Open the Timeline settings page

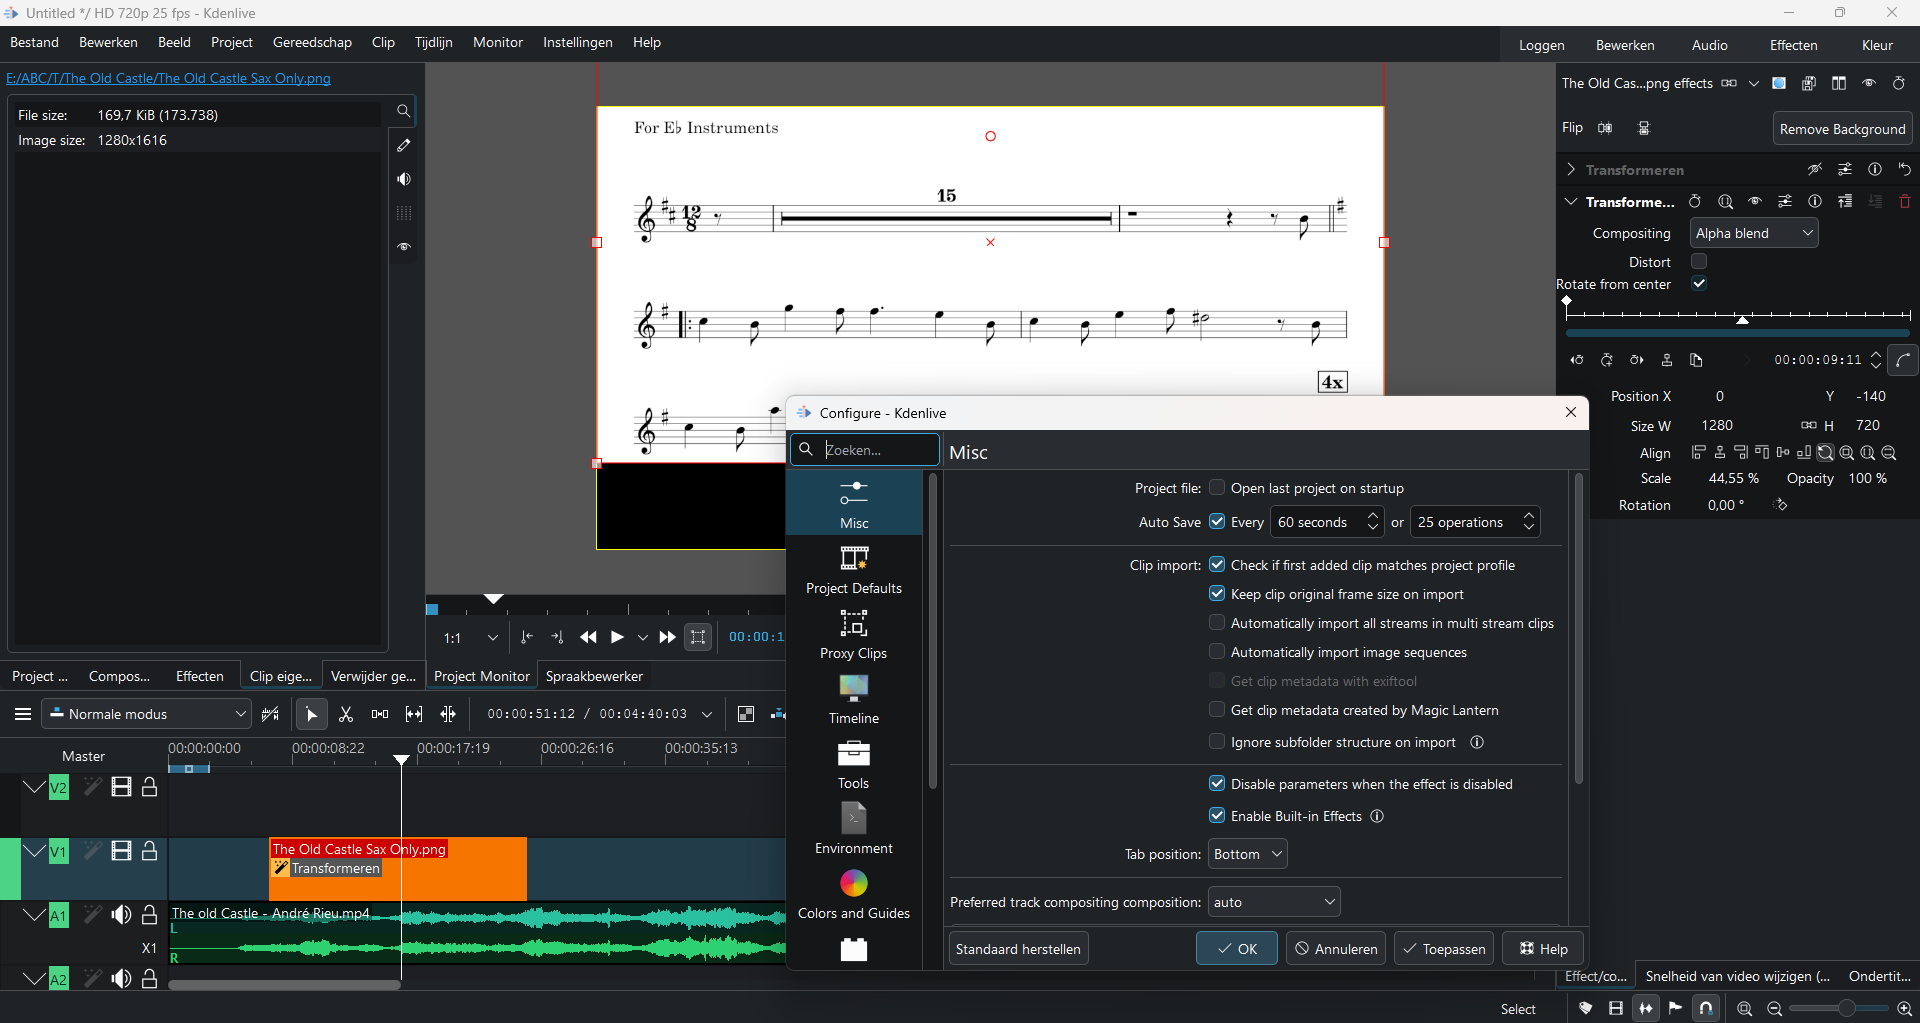click(x=853, y=700)
